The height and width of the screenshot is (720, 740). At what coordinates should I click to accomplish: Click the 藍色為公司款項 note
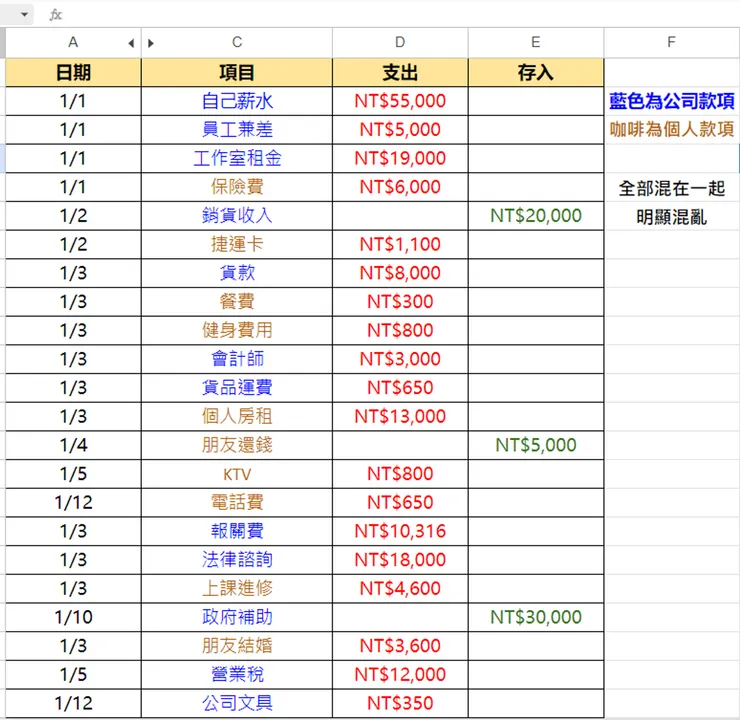click(672, 101)
